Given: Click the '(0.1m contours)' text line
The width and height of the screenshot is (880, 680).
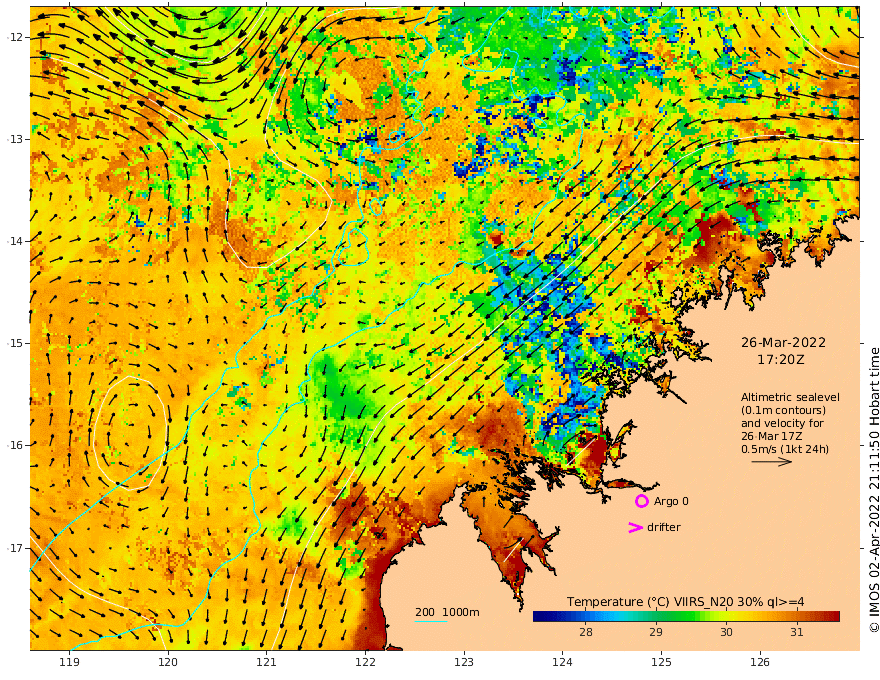Looking at the screenshot, I should click(x=783, y=410).
